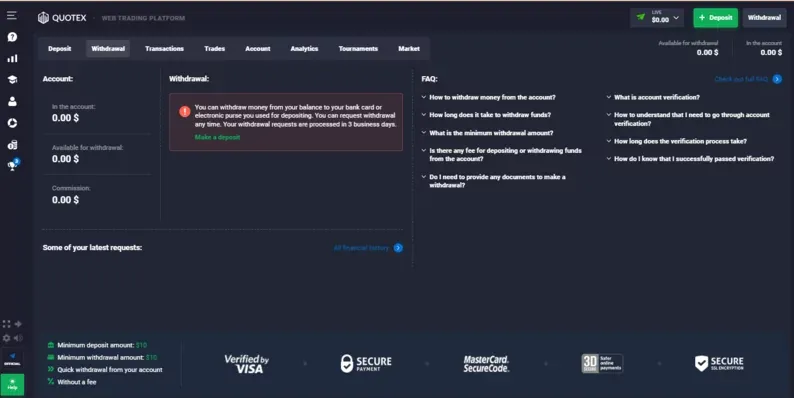This screenshot has height=398, width=794.
Task: Click the arrow icon next to All financial history
Action: (399, 248)
